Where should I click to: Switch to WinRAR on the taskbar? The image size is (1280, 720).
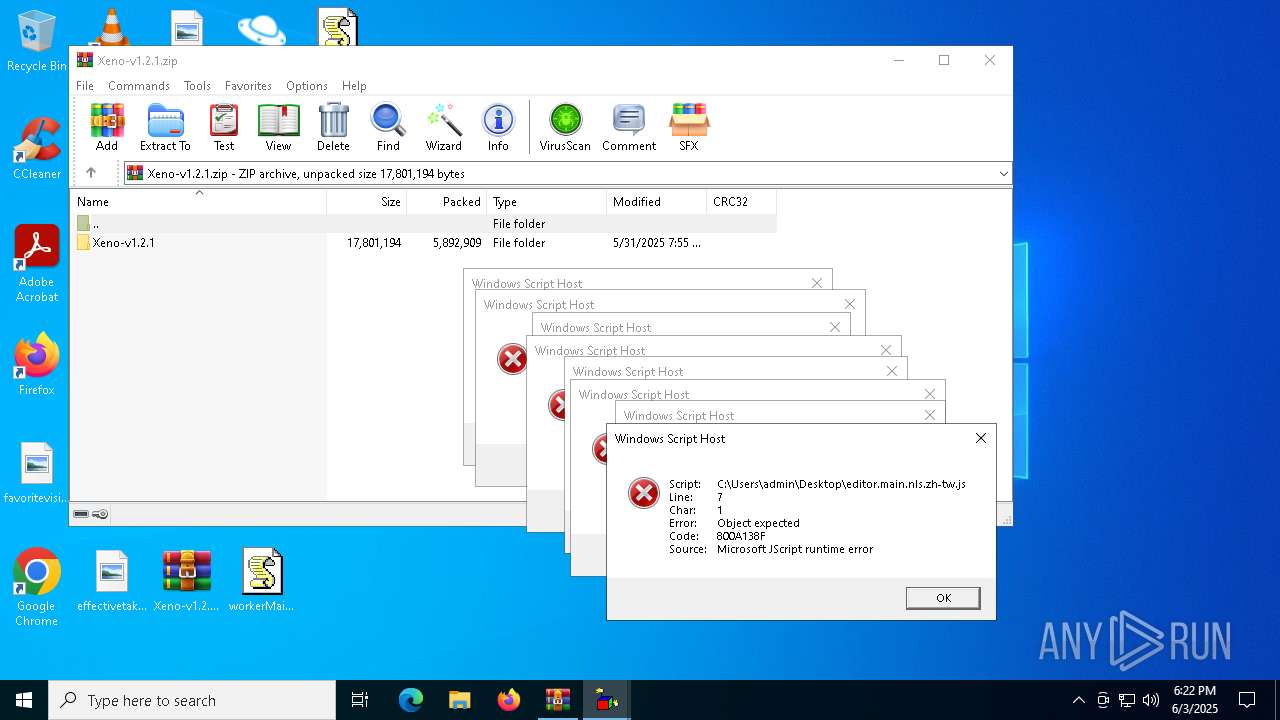(x=557, y=700)
